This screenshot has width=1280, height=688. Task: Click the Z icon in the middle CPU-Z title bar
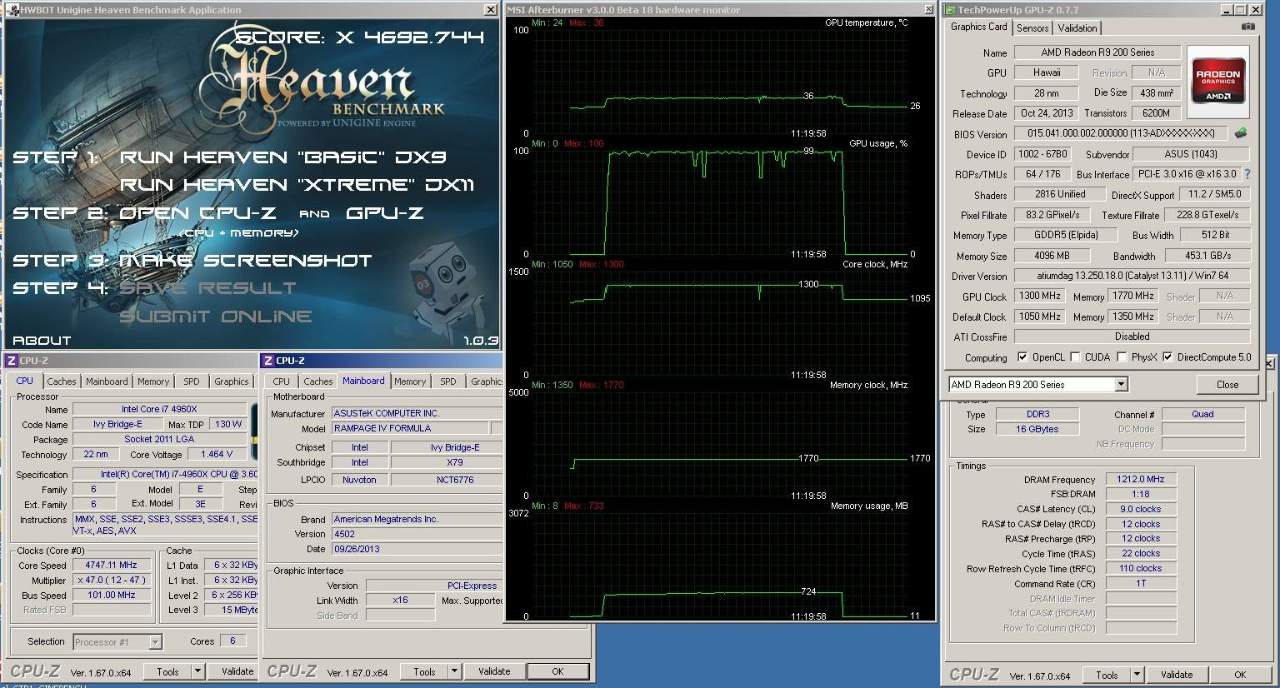[268, 361]
